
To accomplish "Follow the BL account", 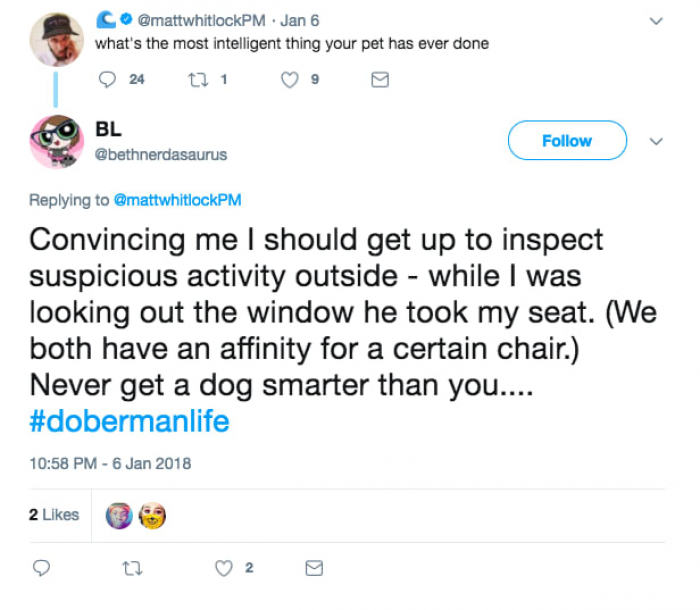I will pyautogui.click(x=566, y=141).
